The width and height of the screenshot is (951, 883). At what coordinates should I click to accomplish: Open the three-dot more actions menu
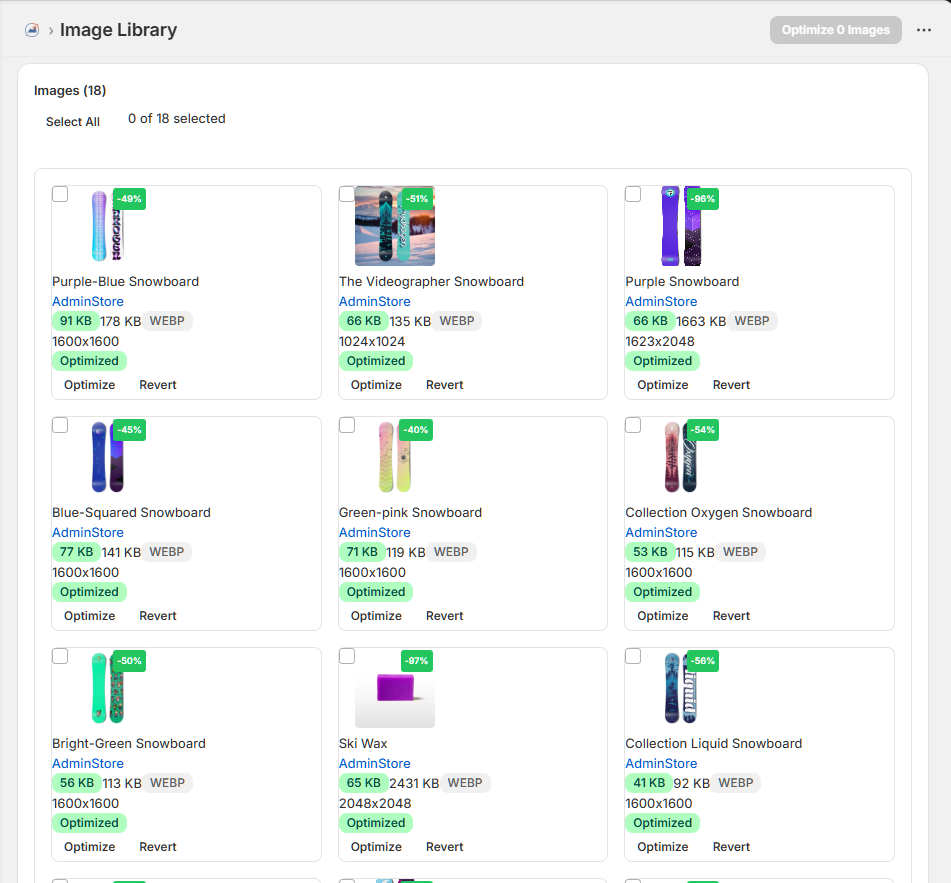point(924,30)
